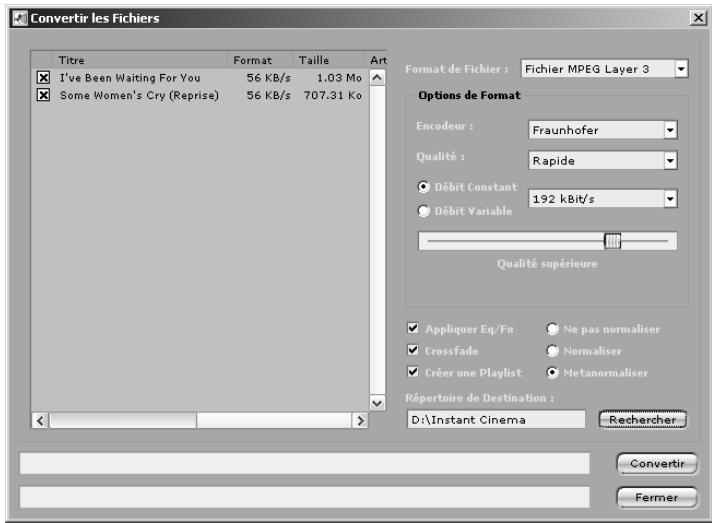The image size is (712, 523).
Task: Select the Ne pas normaliser option
Action: (x=553, y=329)
